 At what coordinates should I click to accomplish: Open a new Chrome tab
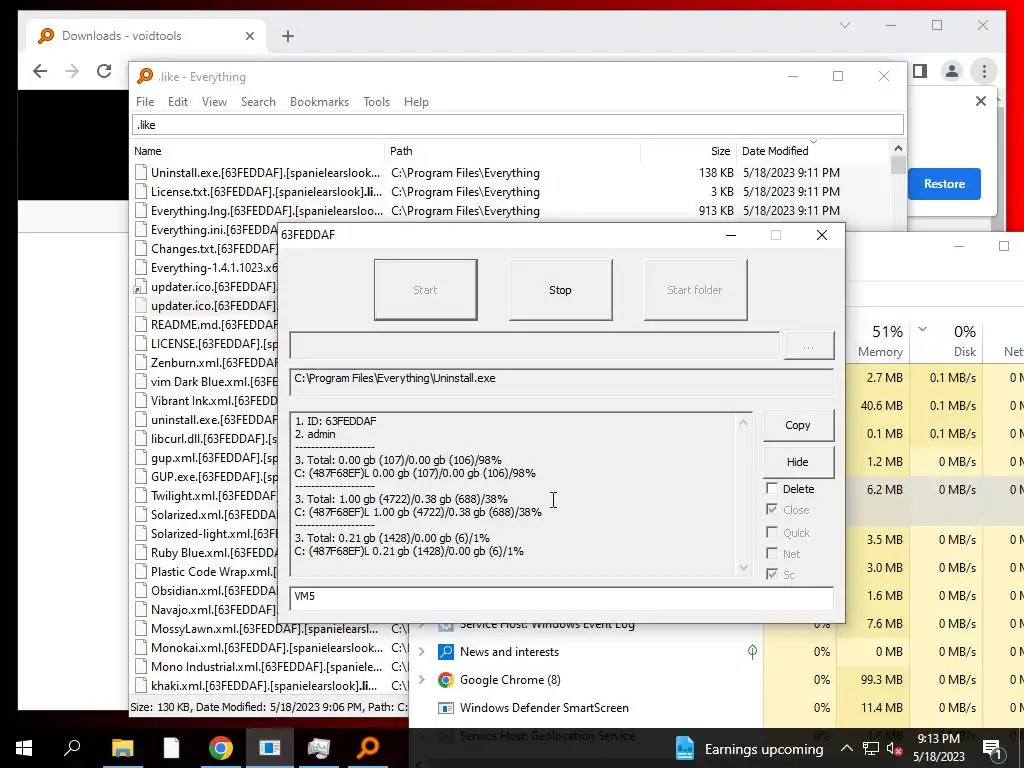(x=288, y=36)
